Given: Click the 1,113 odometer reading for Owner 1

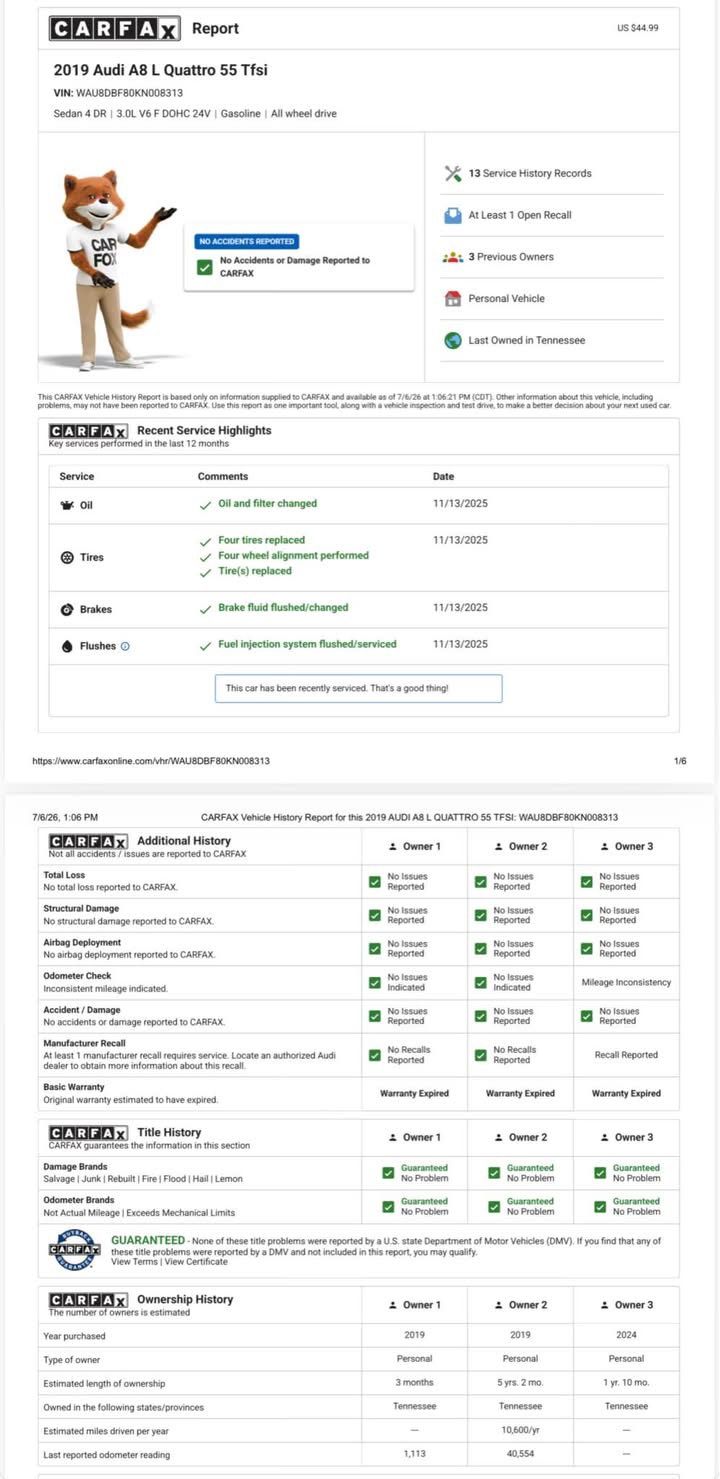Looking at the screenshot, I should [x=414, y=1454].
